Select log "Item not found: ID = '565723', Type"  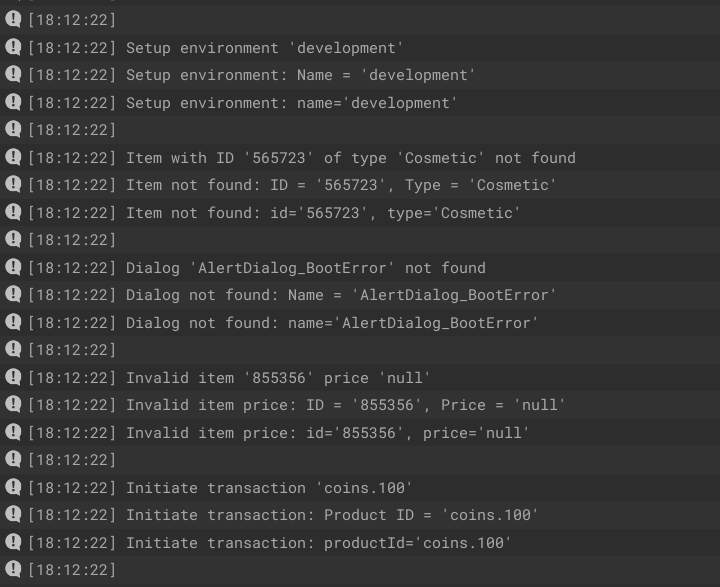[360, 185]
